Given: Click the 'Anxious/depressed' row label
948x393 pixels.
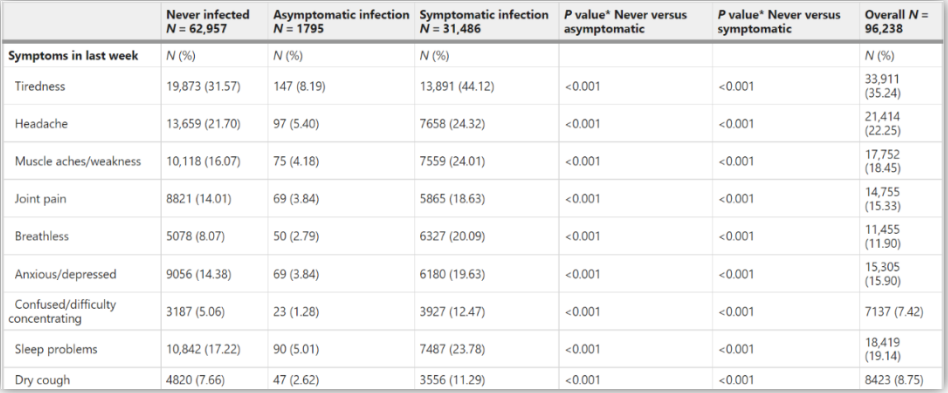Looking at the screenshot, I should coord(65,274).
